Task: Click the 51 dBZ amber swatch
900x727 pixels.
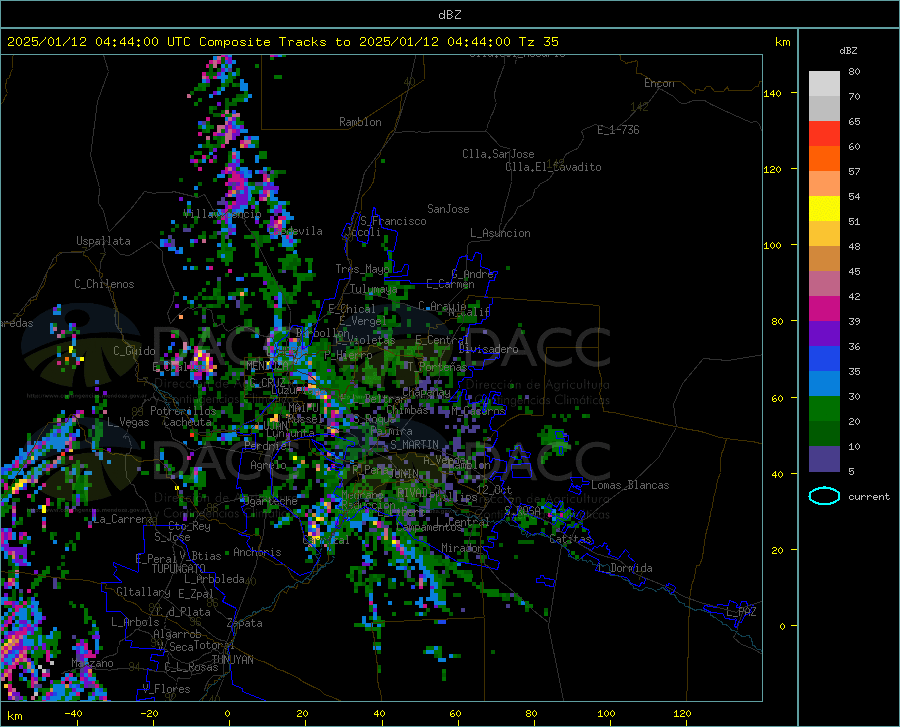Action: click(x=824, y=234)
